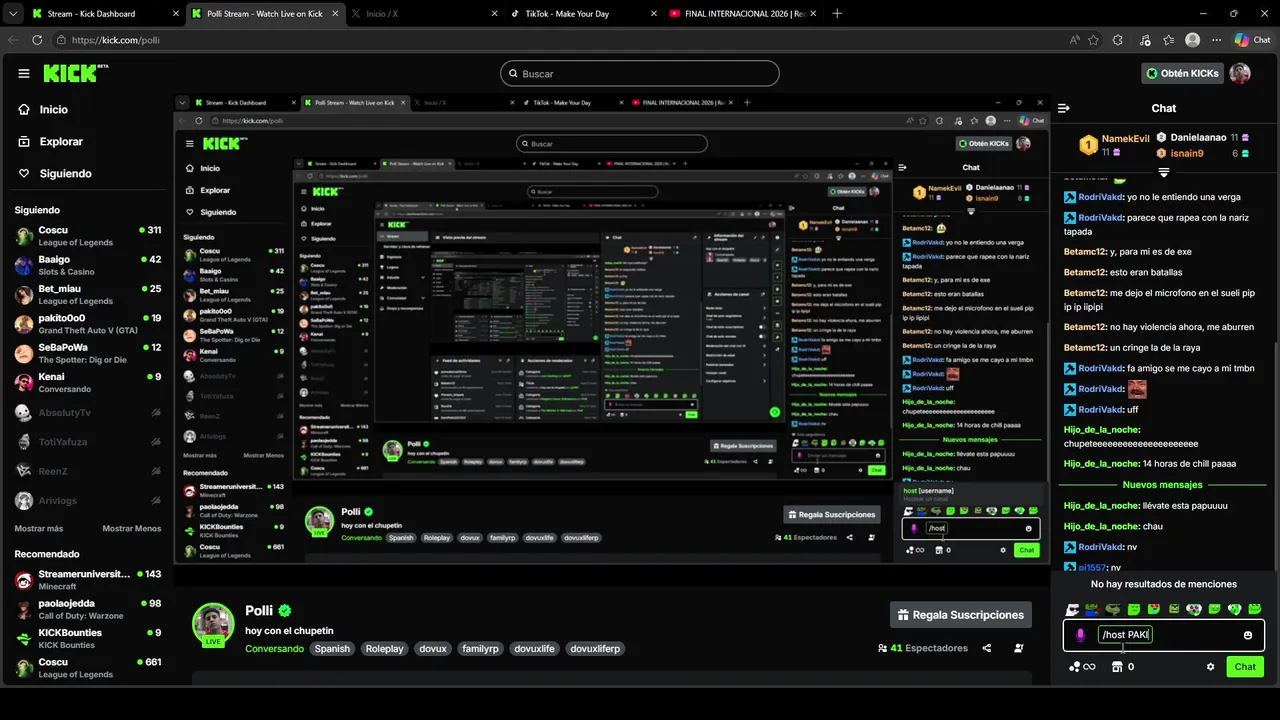Click the chat input containing /host PAKI
Image resolution: width=1280 pixels, height=720 pixels.
pos(1163,635)
